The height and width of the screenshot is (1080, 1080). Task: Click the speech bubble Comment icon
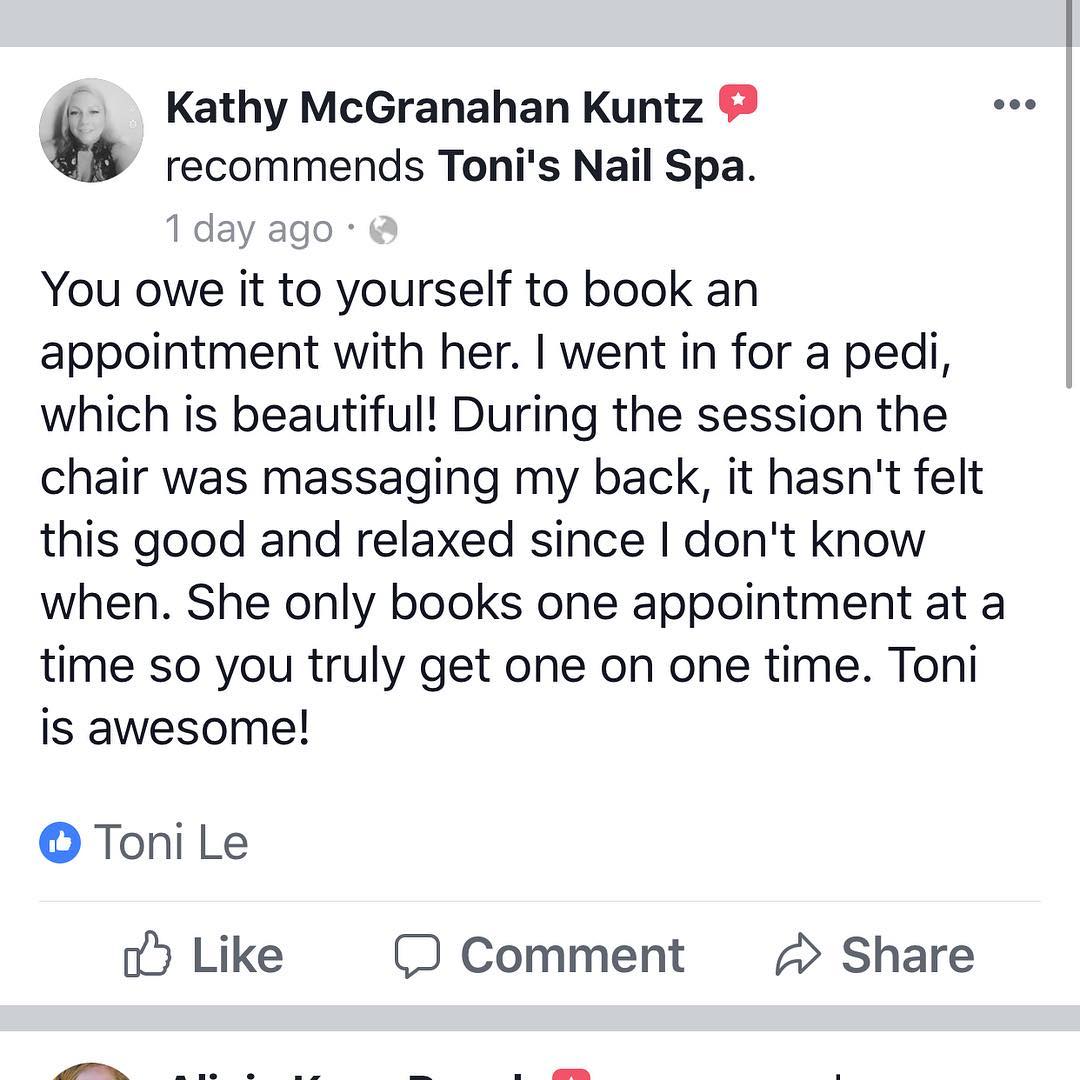click(x=417, y=955)
